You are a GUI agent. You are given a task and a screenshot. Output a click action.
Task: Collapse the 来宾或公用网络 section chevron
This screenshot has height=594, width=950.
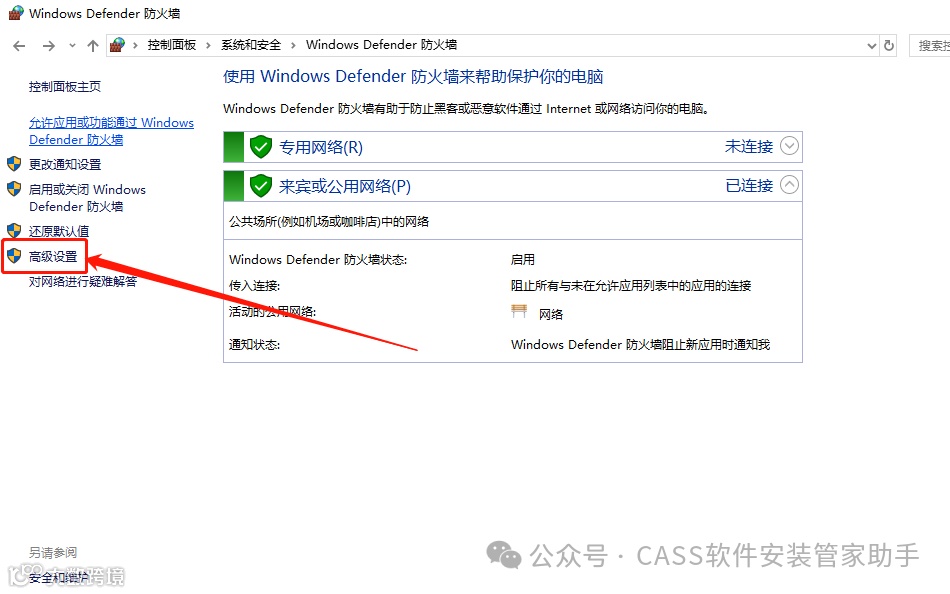tap(789, 185)
